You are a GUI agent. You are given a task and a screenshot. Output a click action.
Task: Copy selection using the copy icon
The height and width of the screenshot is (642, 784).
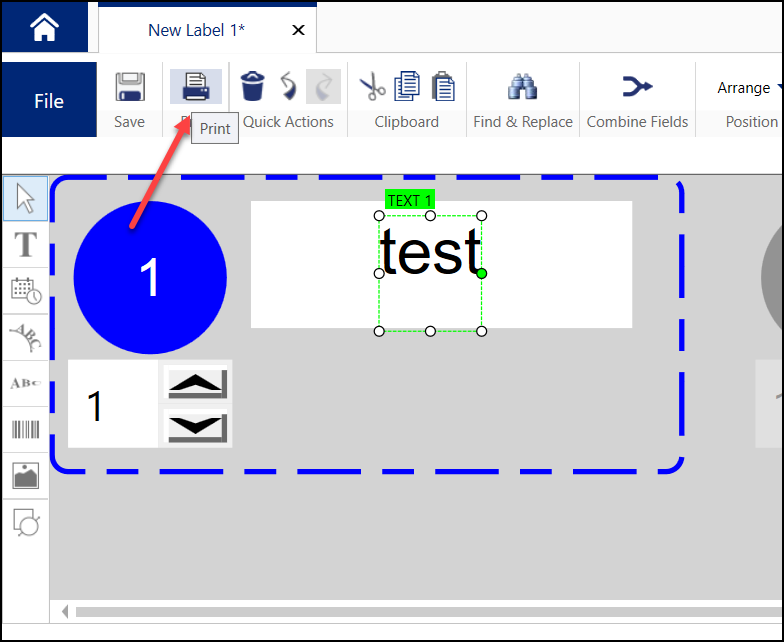coord(407,87)
